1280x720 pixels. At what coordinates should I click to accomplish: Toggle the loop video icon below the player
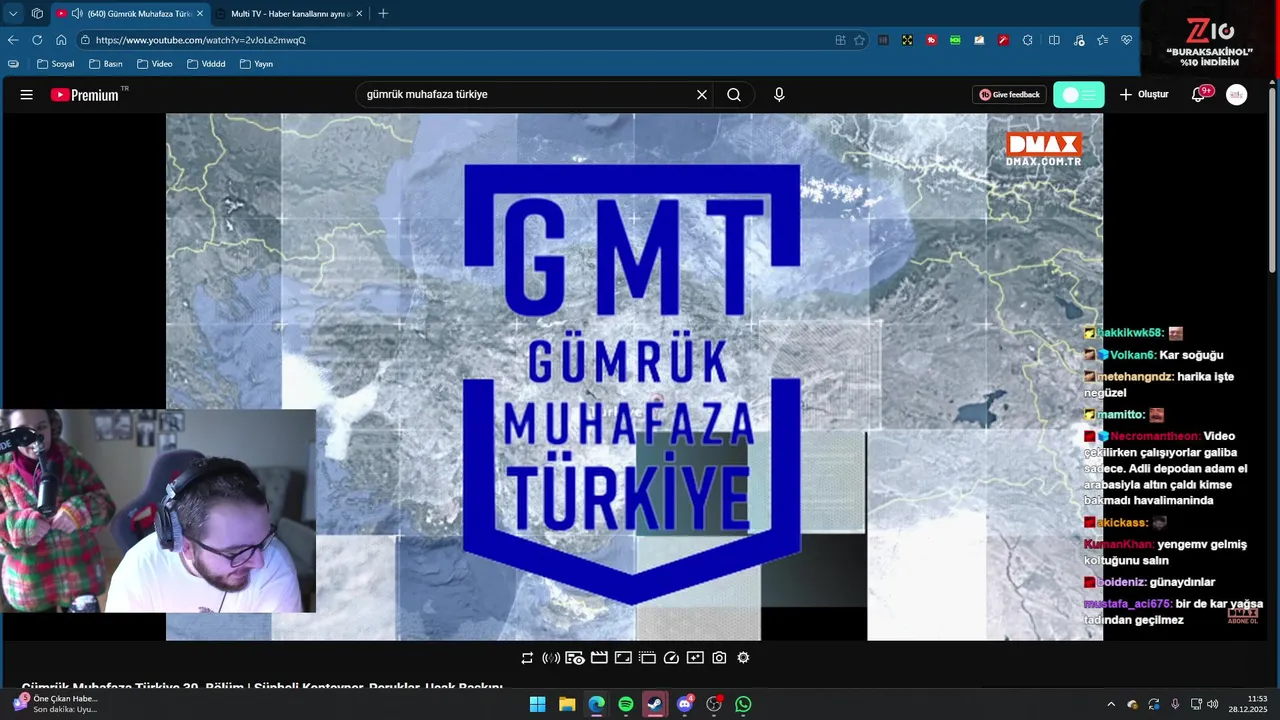tap(527, 658)
